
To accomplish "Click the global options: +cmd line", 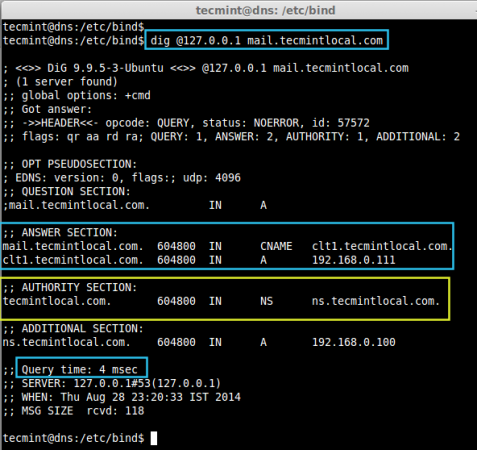I will [x=76, y=96].
